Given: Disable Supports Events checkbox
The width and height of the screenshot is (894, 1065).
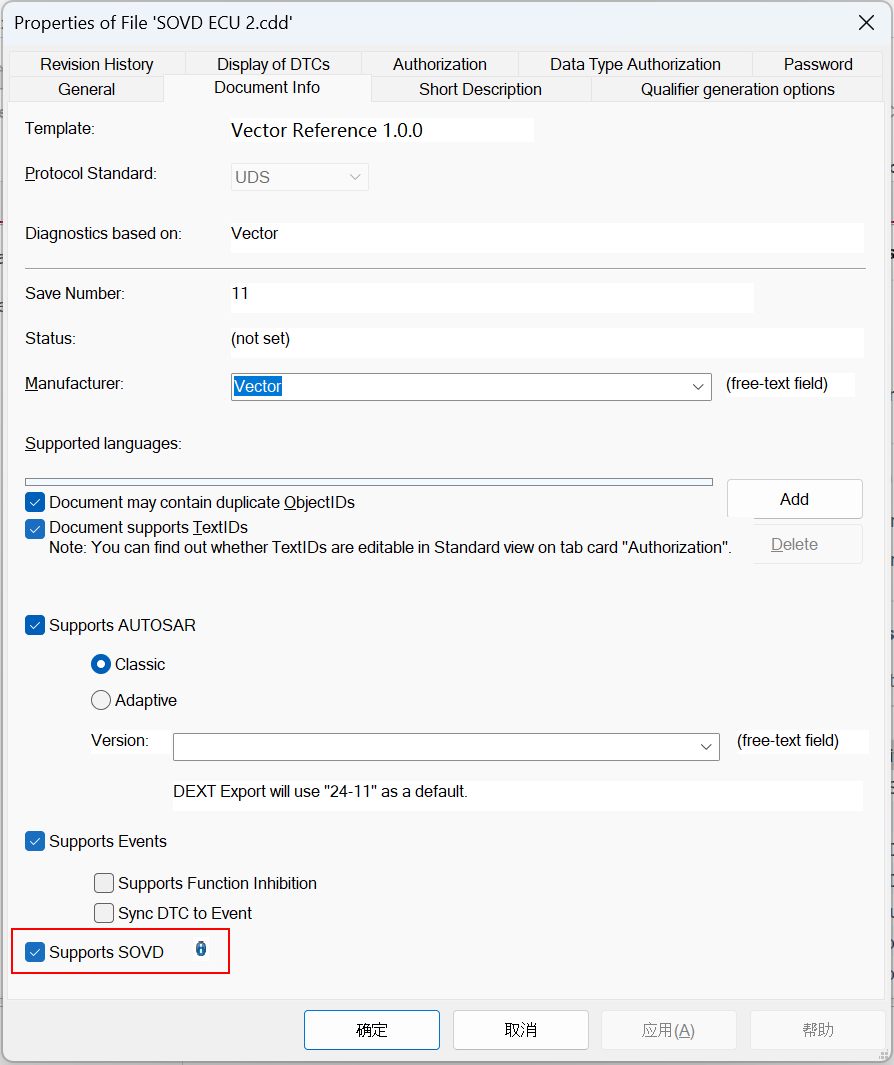Looking at the screenshot, I should coord(35,841).
